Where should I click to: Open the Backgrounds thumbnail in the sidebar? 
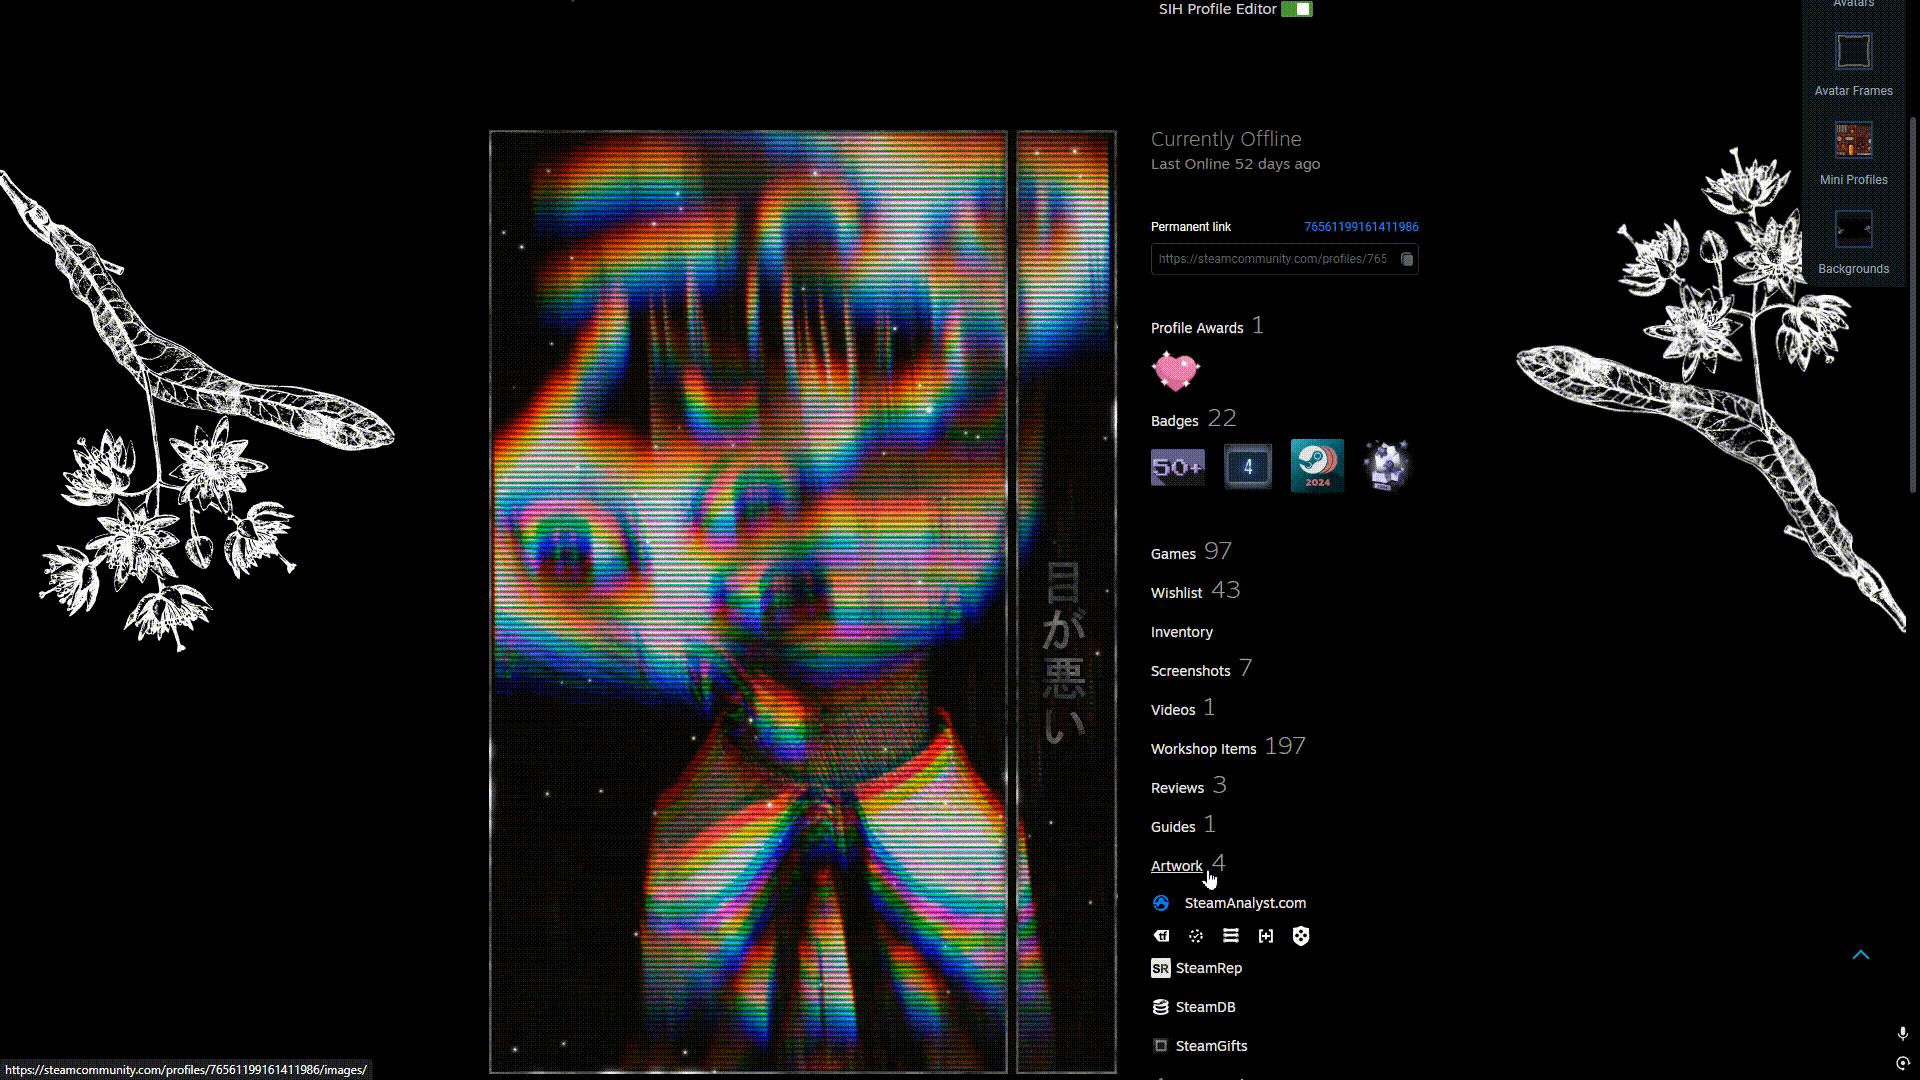tap(1853, 229)
